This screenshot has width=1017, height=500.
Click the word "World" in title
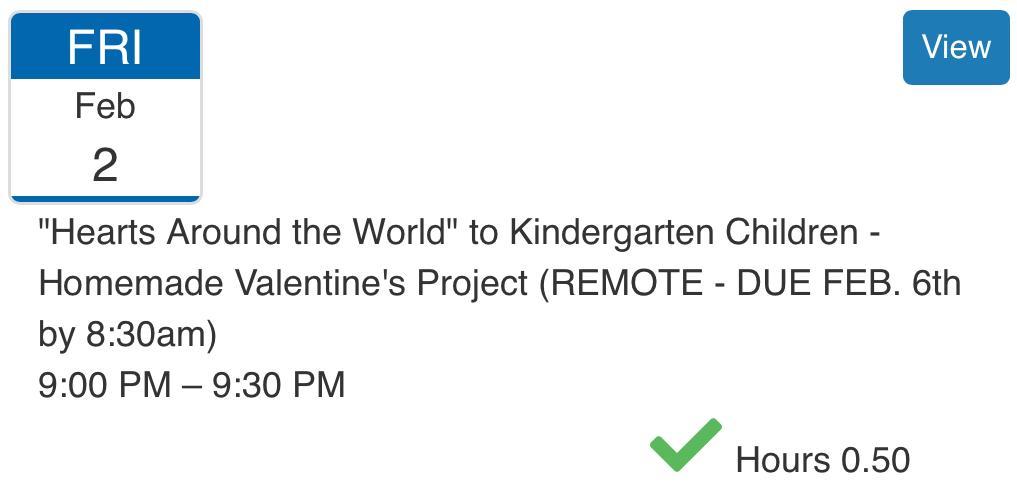pyautogui.click(x=405, y=232)
